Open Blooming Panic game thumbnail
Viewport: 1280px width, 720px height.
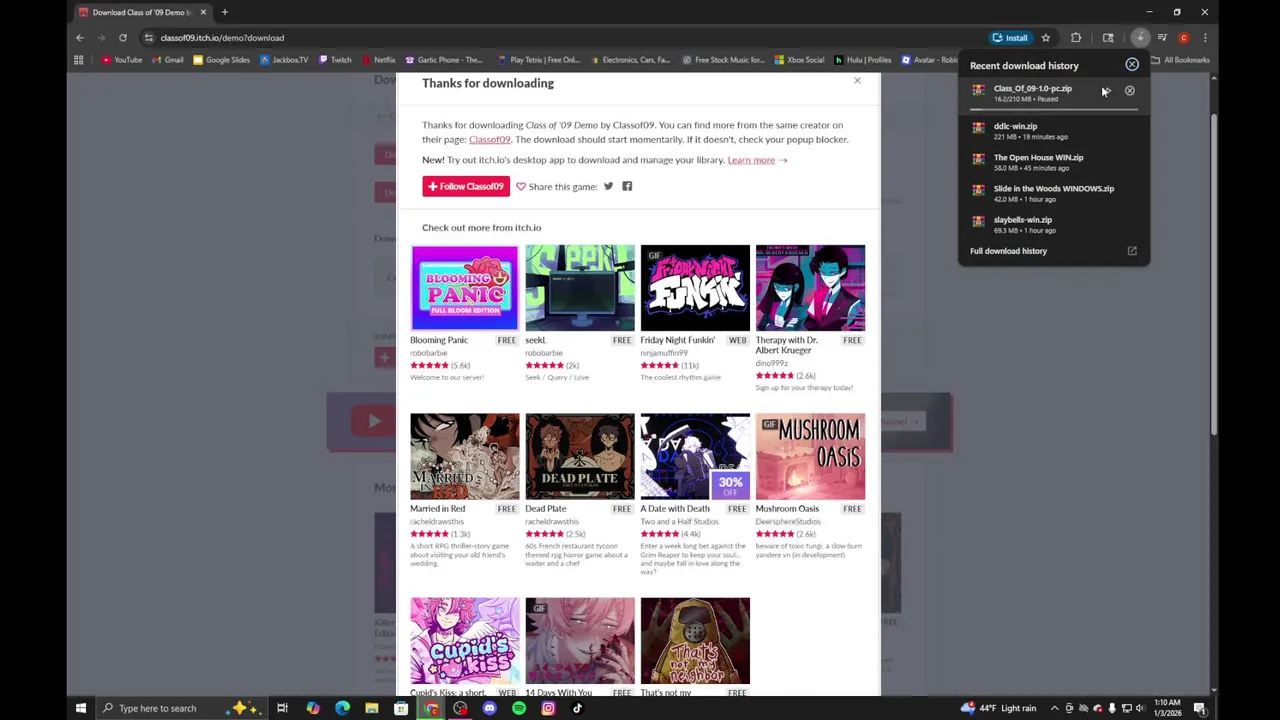465,288
